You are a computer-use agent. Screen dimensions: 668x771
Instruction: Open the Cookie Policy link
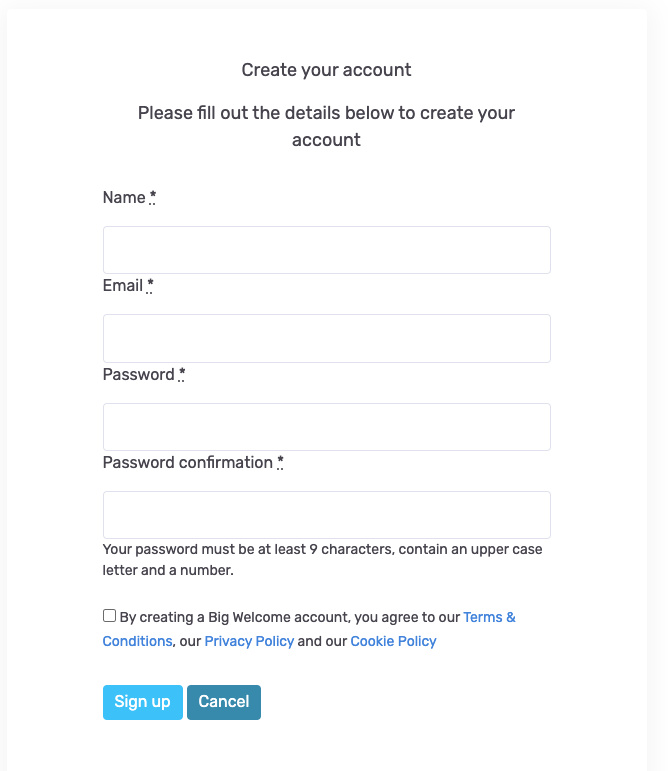pos(393,641)
